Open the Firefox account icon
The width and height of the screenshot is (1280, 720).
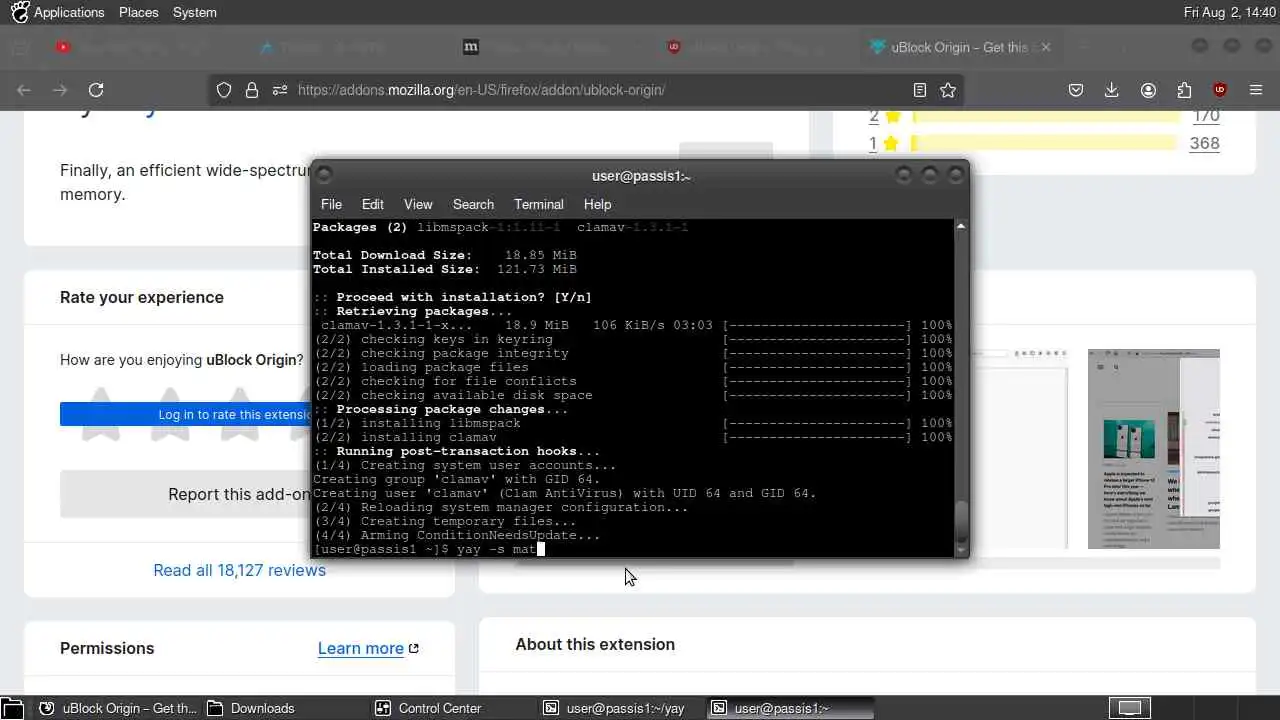1148,90
